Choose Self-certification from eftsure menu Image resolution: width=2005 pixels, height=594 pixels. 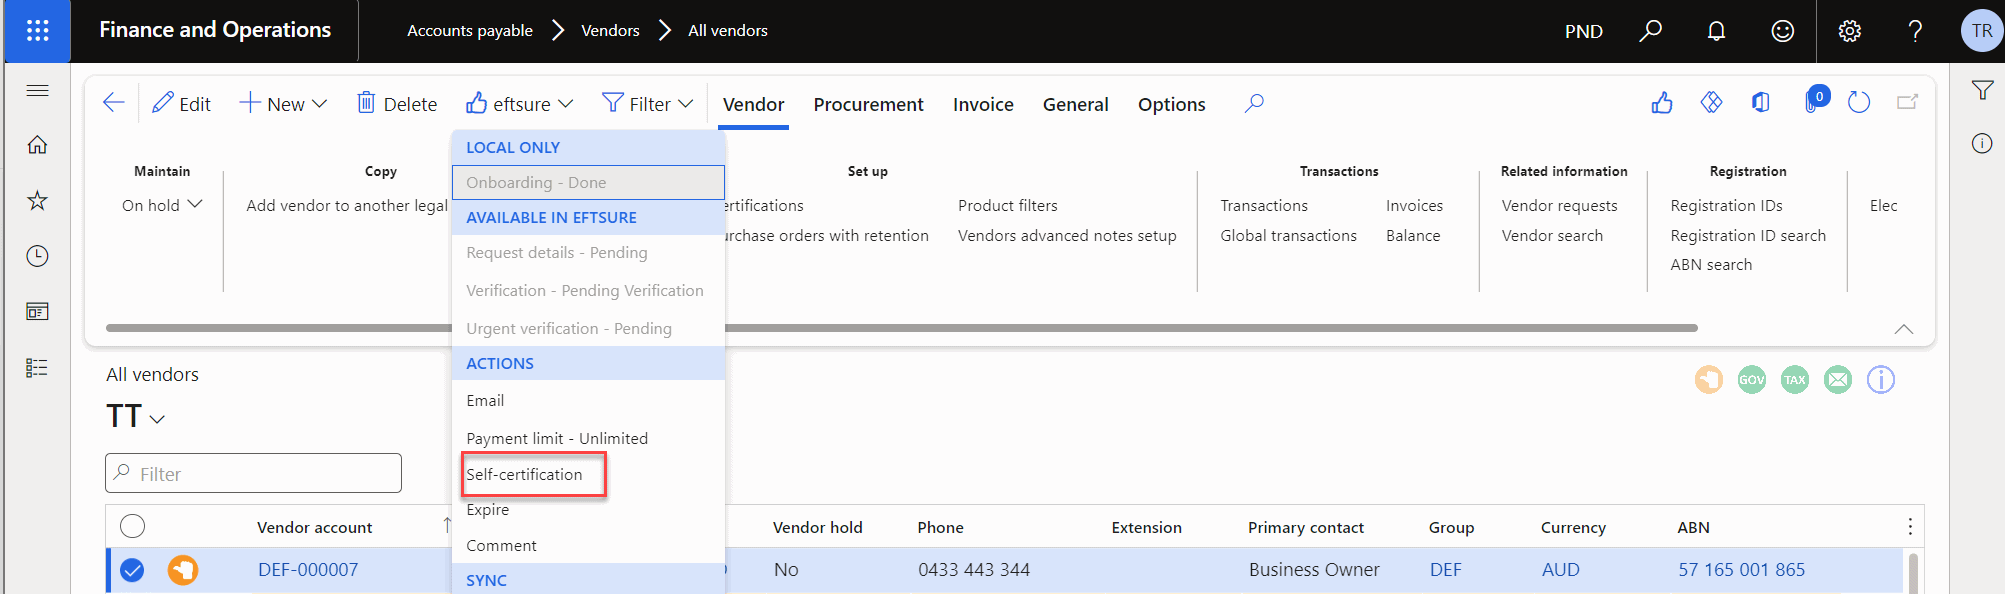pos(524,475)
